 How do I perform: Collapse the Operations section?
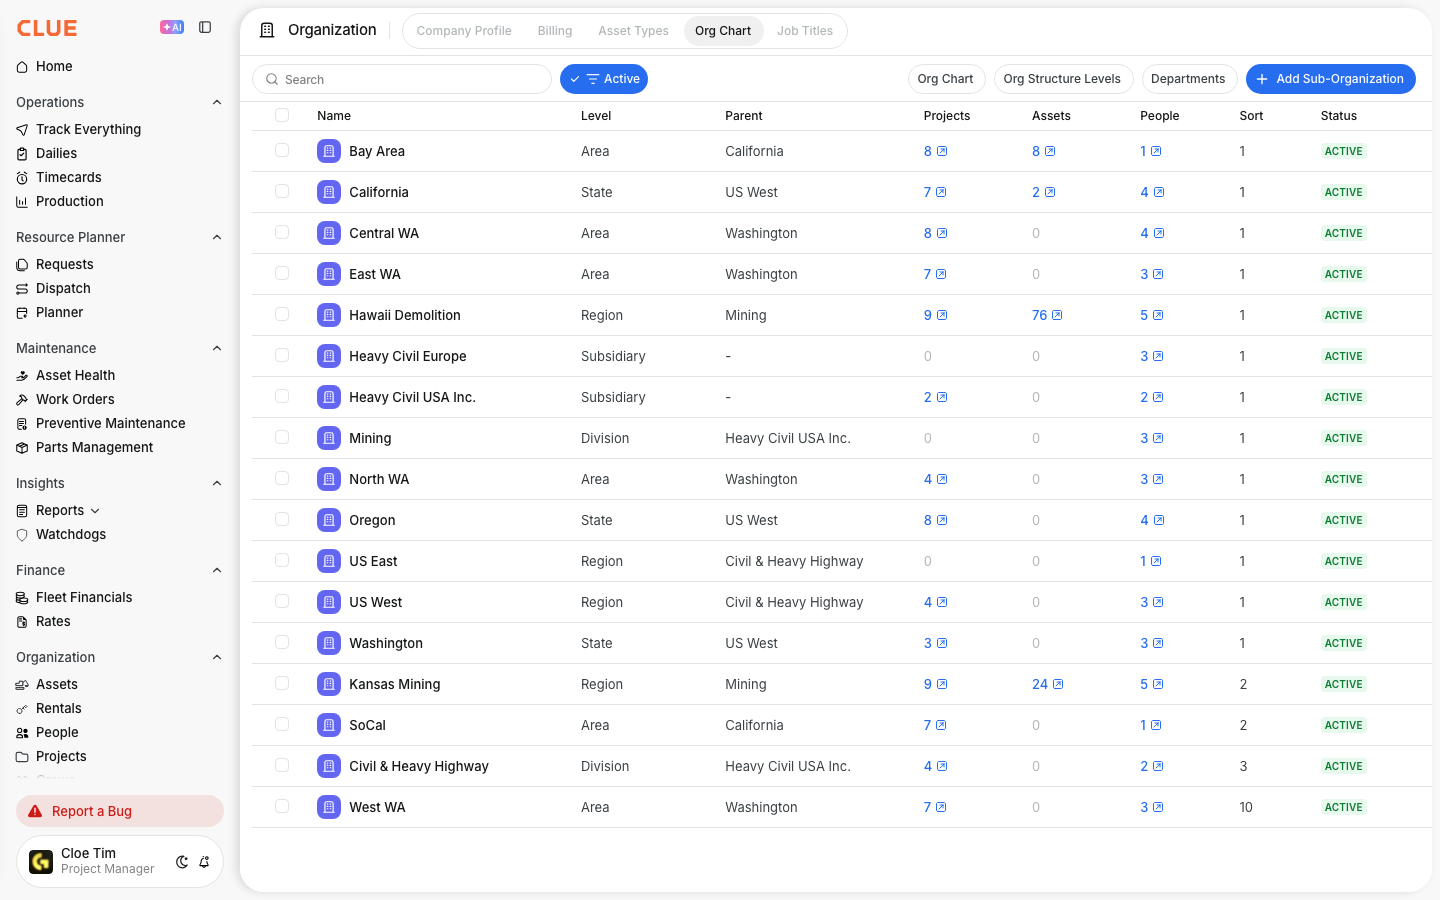pyautogui.click(x=217, y=102)
